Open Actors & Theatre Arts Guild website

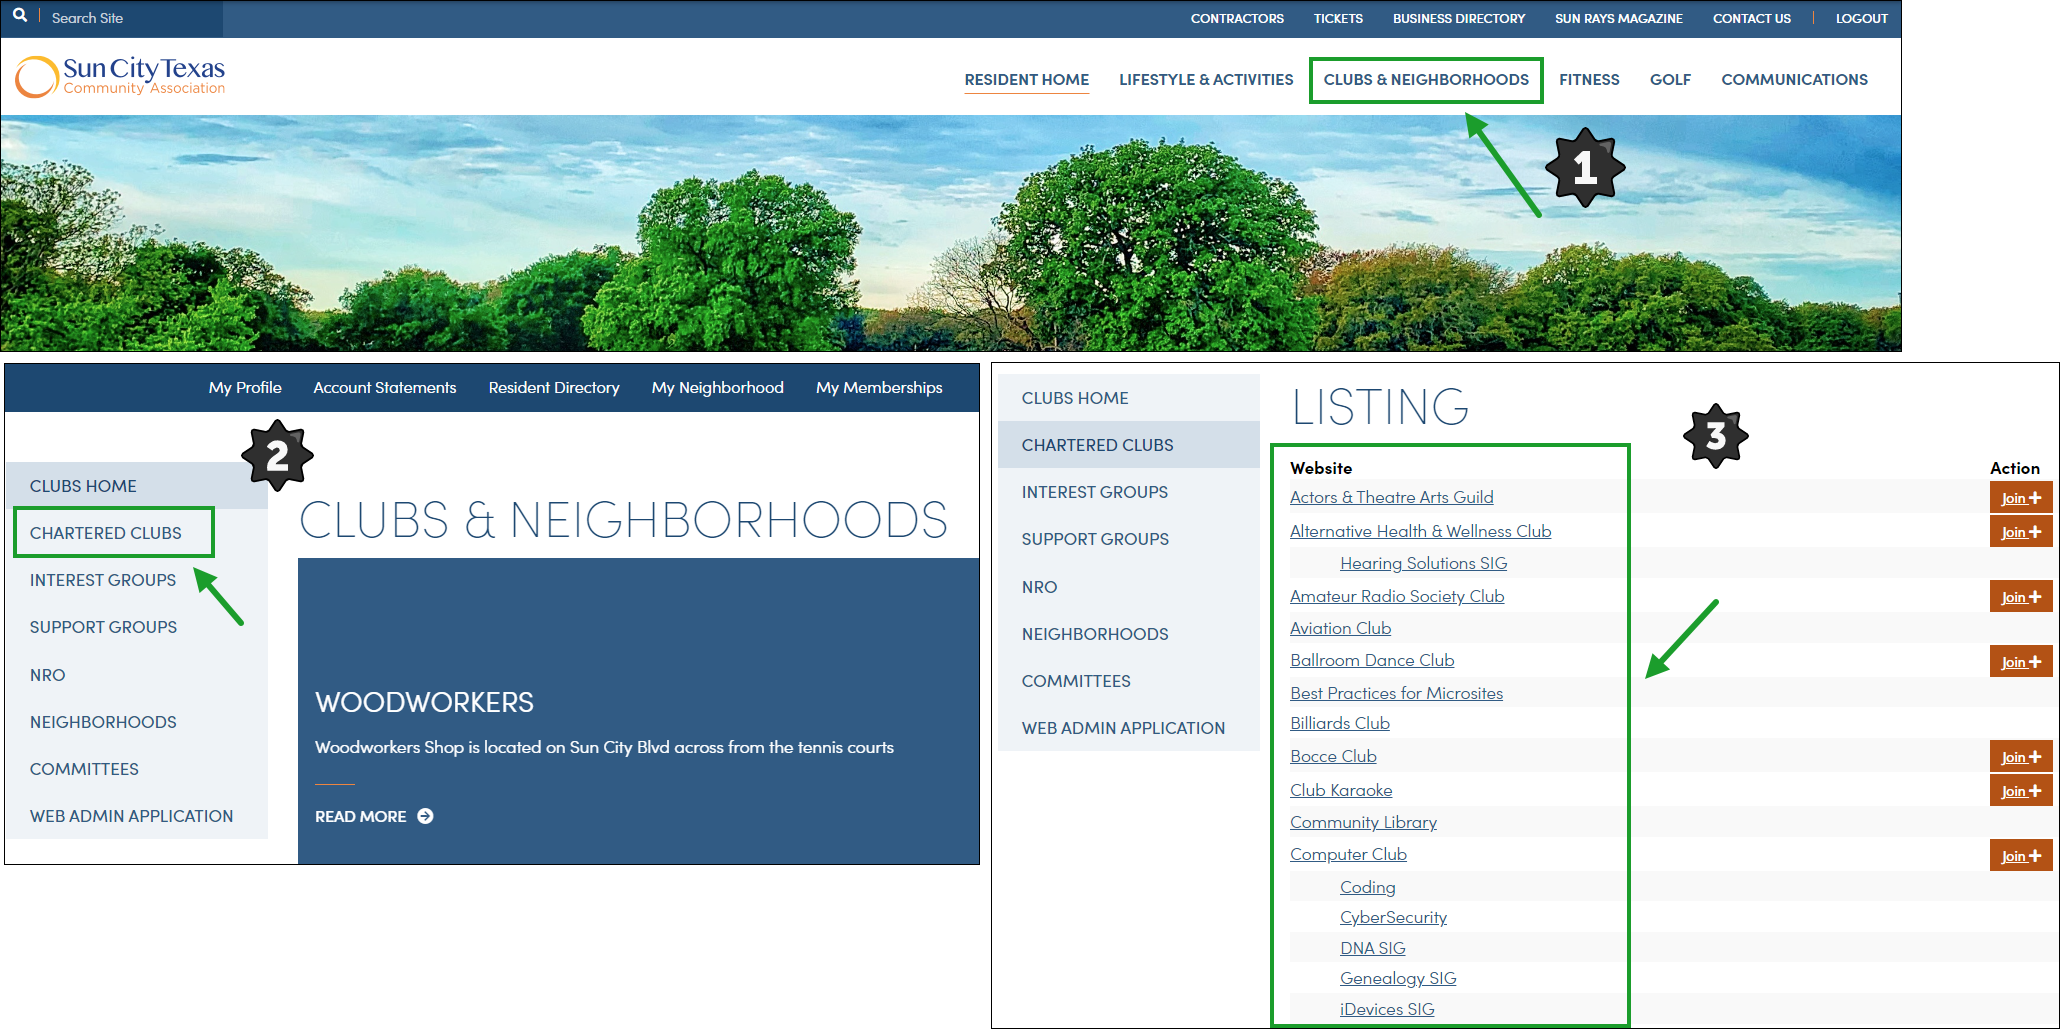pyautogui.click(x=1391, y=497)
